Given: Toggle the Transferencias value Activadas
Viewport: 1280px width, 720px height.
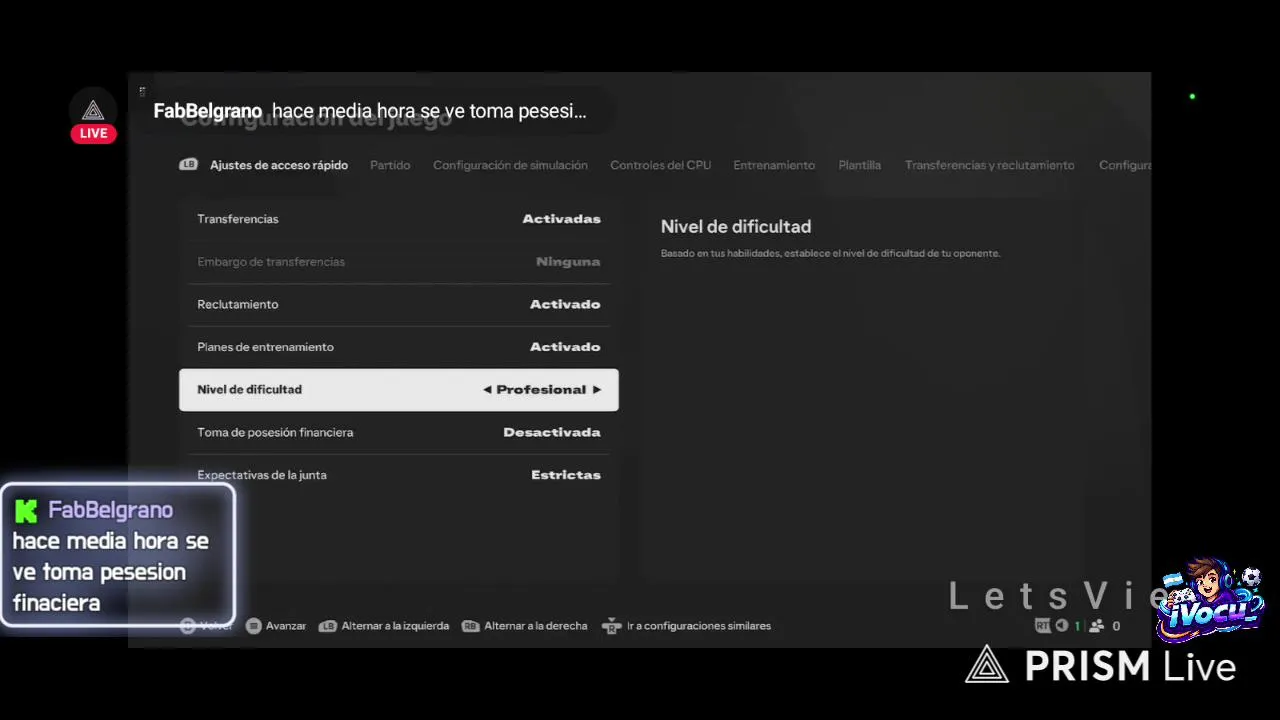Looking at the screenshot, I should click(x=561, y=219).
